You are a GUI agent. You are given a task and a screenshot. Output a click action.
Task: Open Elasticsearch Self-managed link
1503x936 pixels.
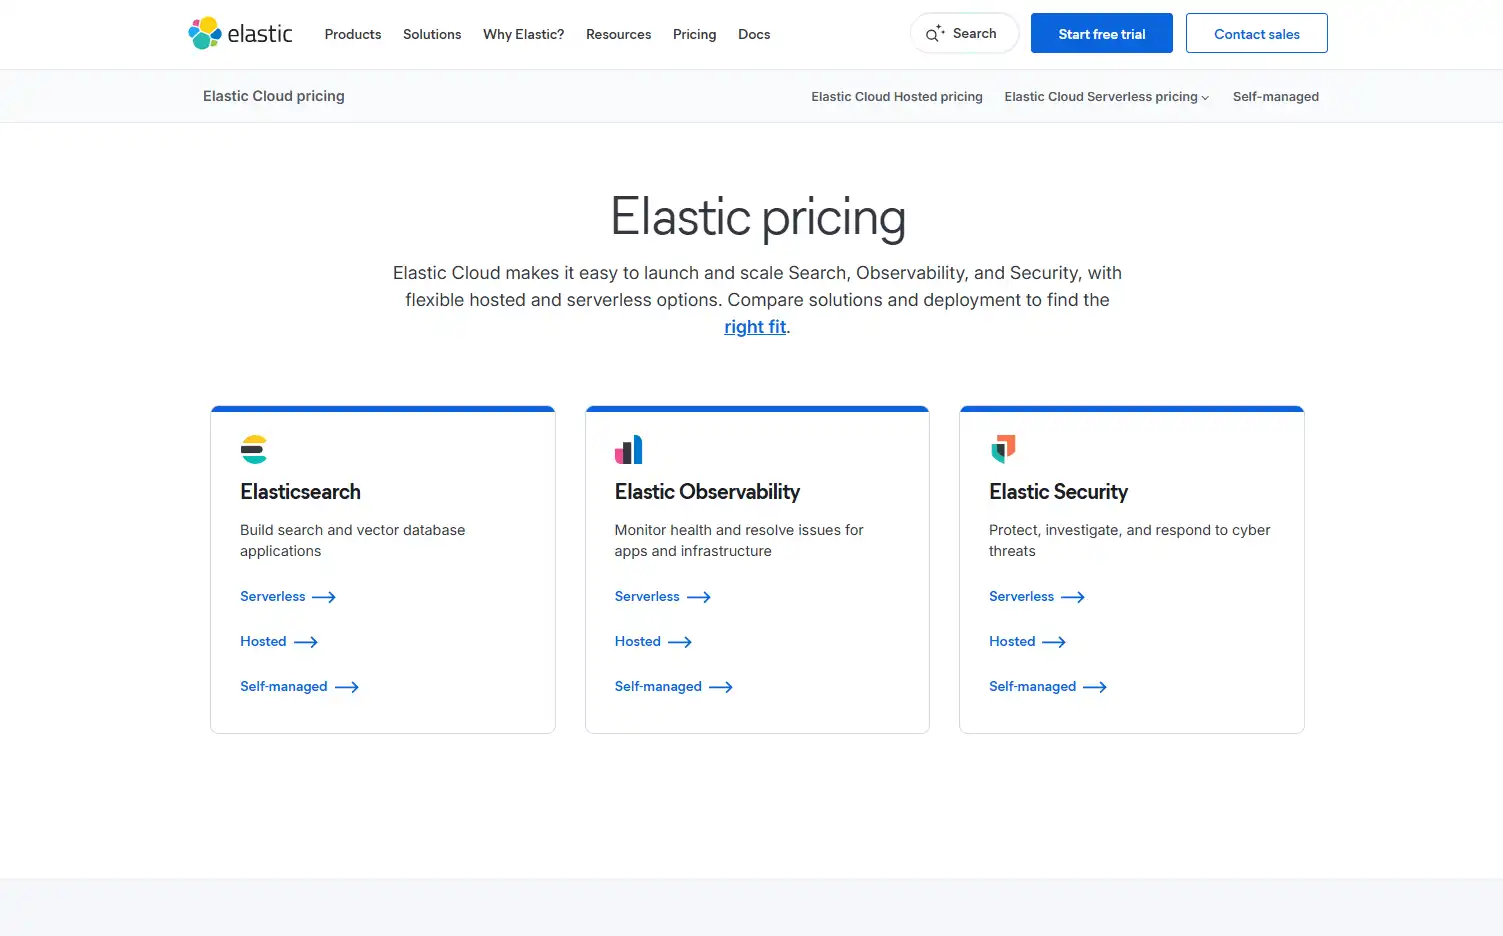[299, 687]
